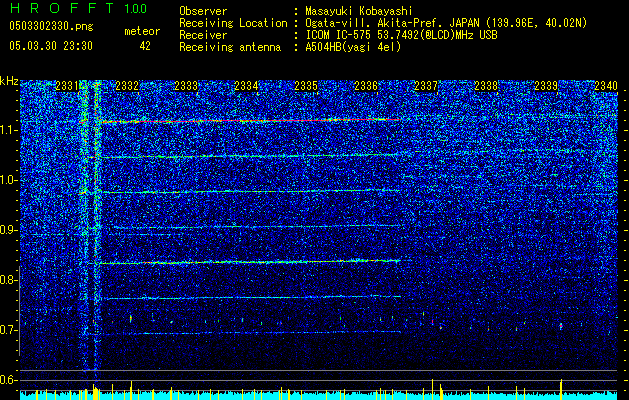Click the 1.1 kHz axis label
629x400 pixels.
(8, 130)
